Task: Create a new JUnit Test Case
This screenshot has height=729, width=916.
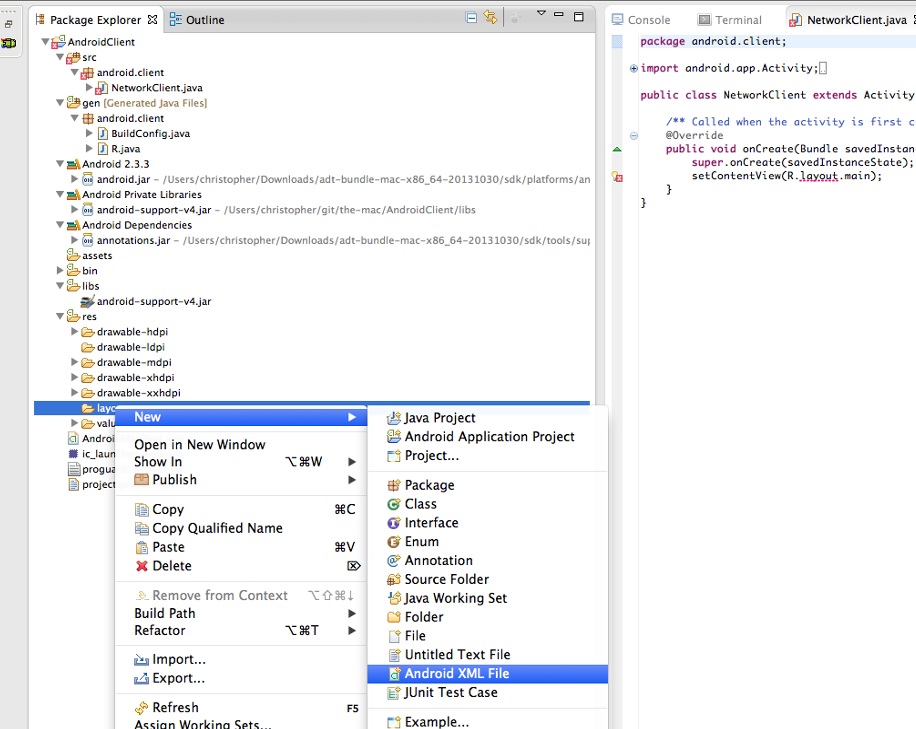Action: pos(488,692)
